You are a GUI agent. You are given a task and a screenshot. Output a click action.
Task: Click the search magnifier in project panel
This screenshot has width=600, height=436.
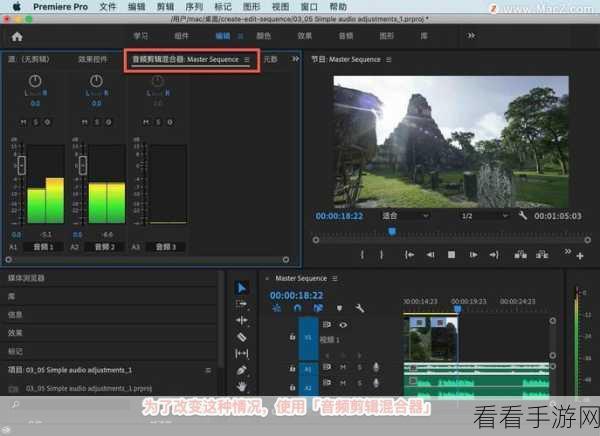tap(15, 404)
